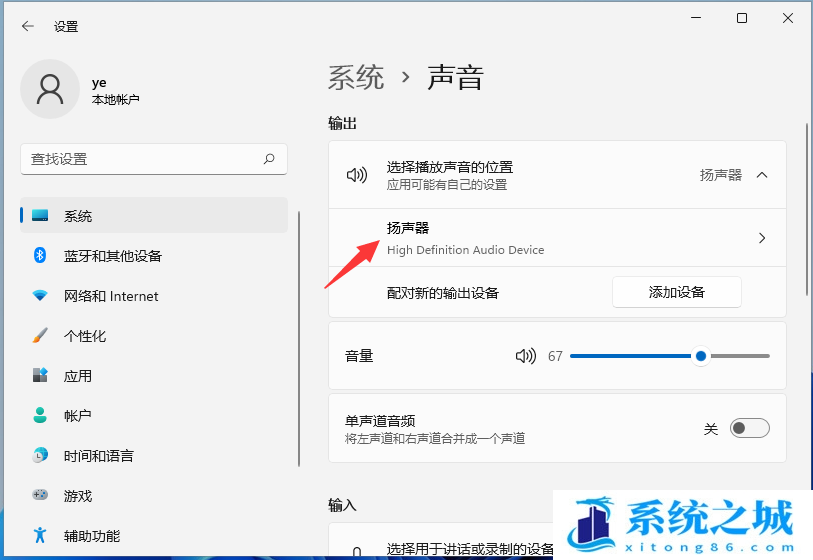Minimize the Settings window
The width and height of the screenshot is (813, 560).
(696, 18)
